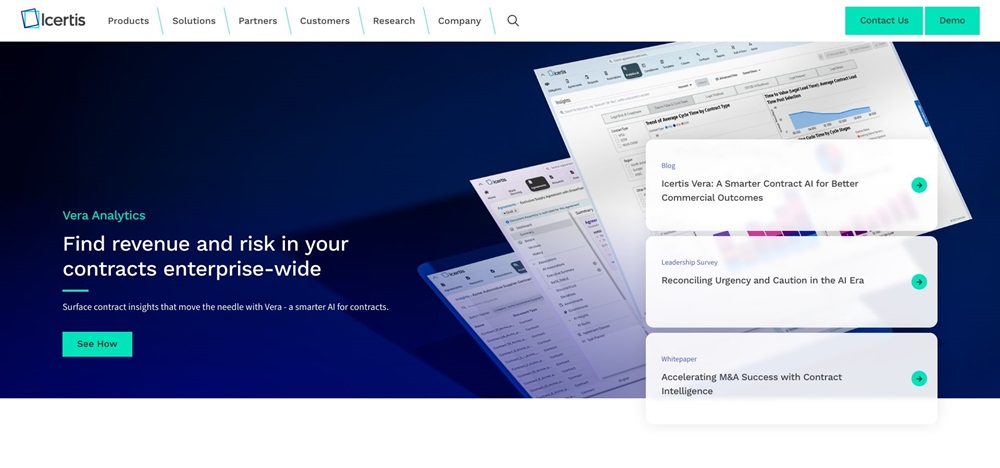Screen dimensions: 1000x468
Task: Expand the Partners navigation item
Action: 258,21
